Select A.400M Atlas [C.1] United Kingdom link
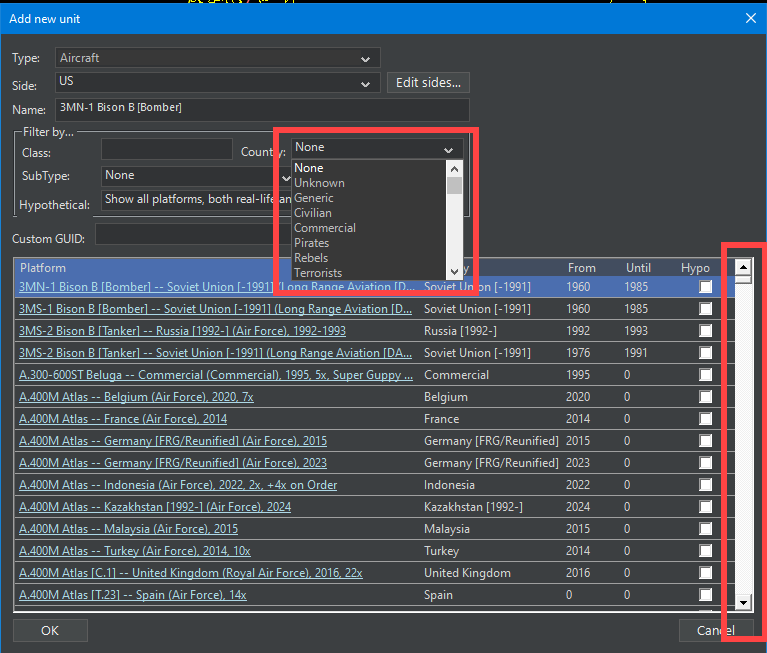 coord(191,573)
